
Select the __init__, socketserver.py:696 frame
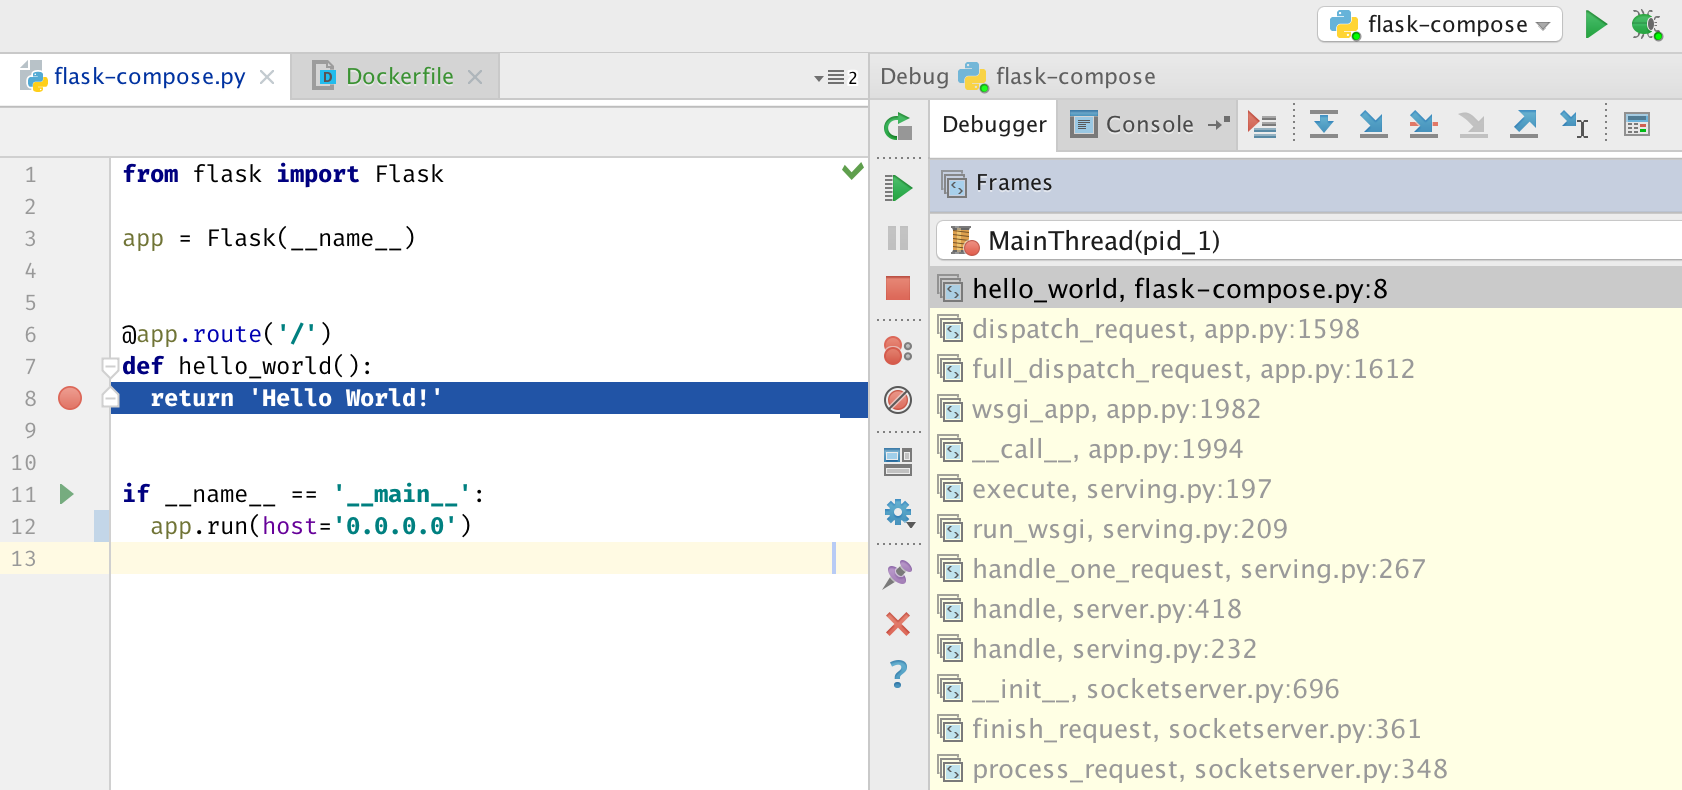(x=1308, y=689)
